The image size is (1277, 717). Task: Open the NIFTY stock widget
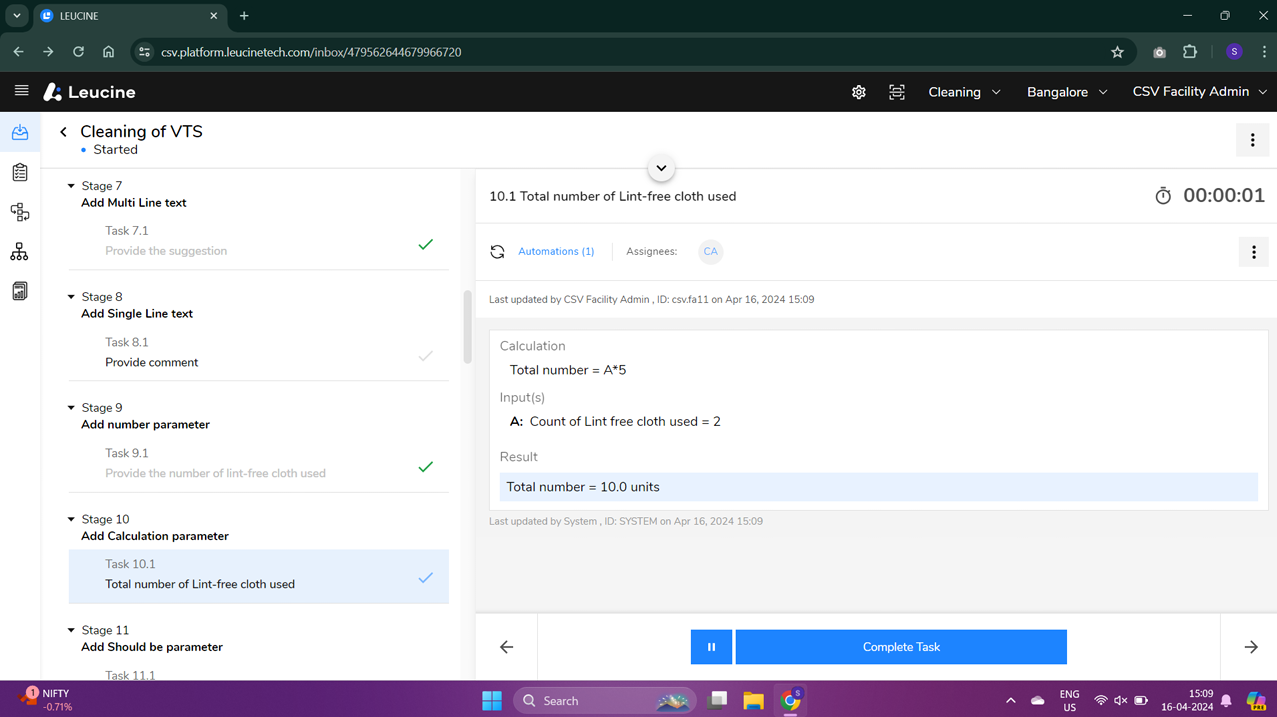(x=47, y=700)
